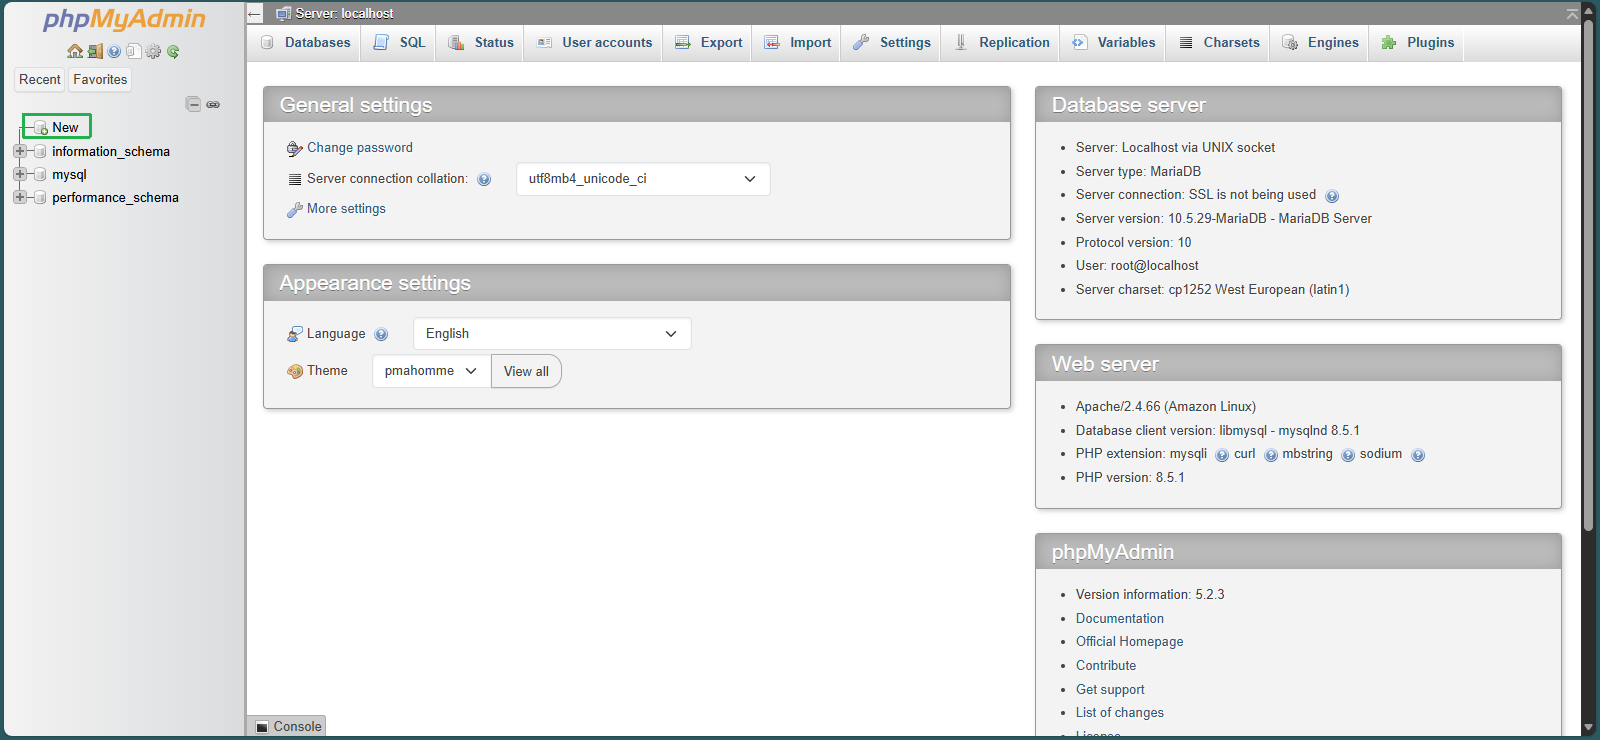1600x740 pixels.
Task: Click help icon following mysqli extension
Action: (x=1222, y=455)
